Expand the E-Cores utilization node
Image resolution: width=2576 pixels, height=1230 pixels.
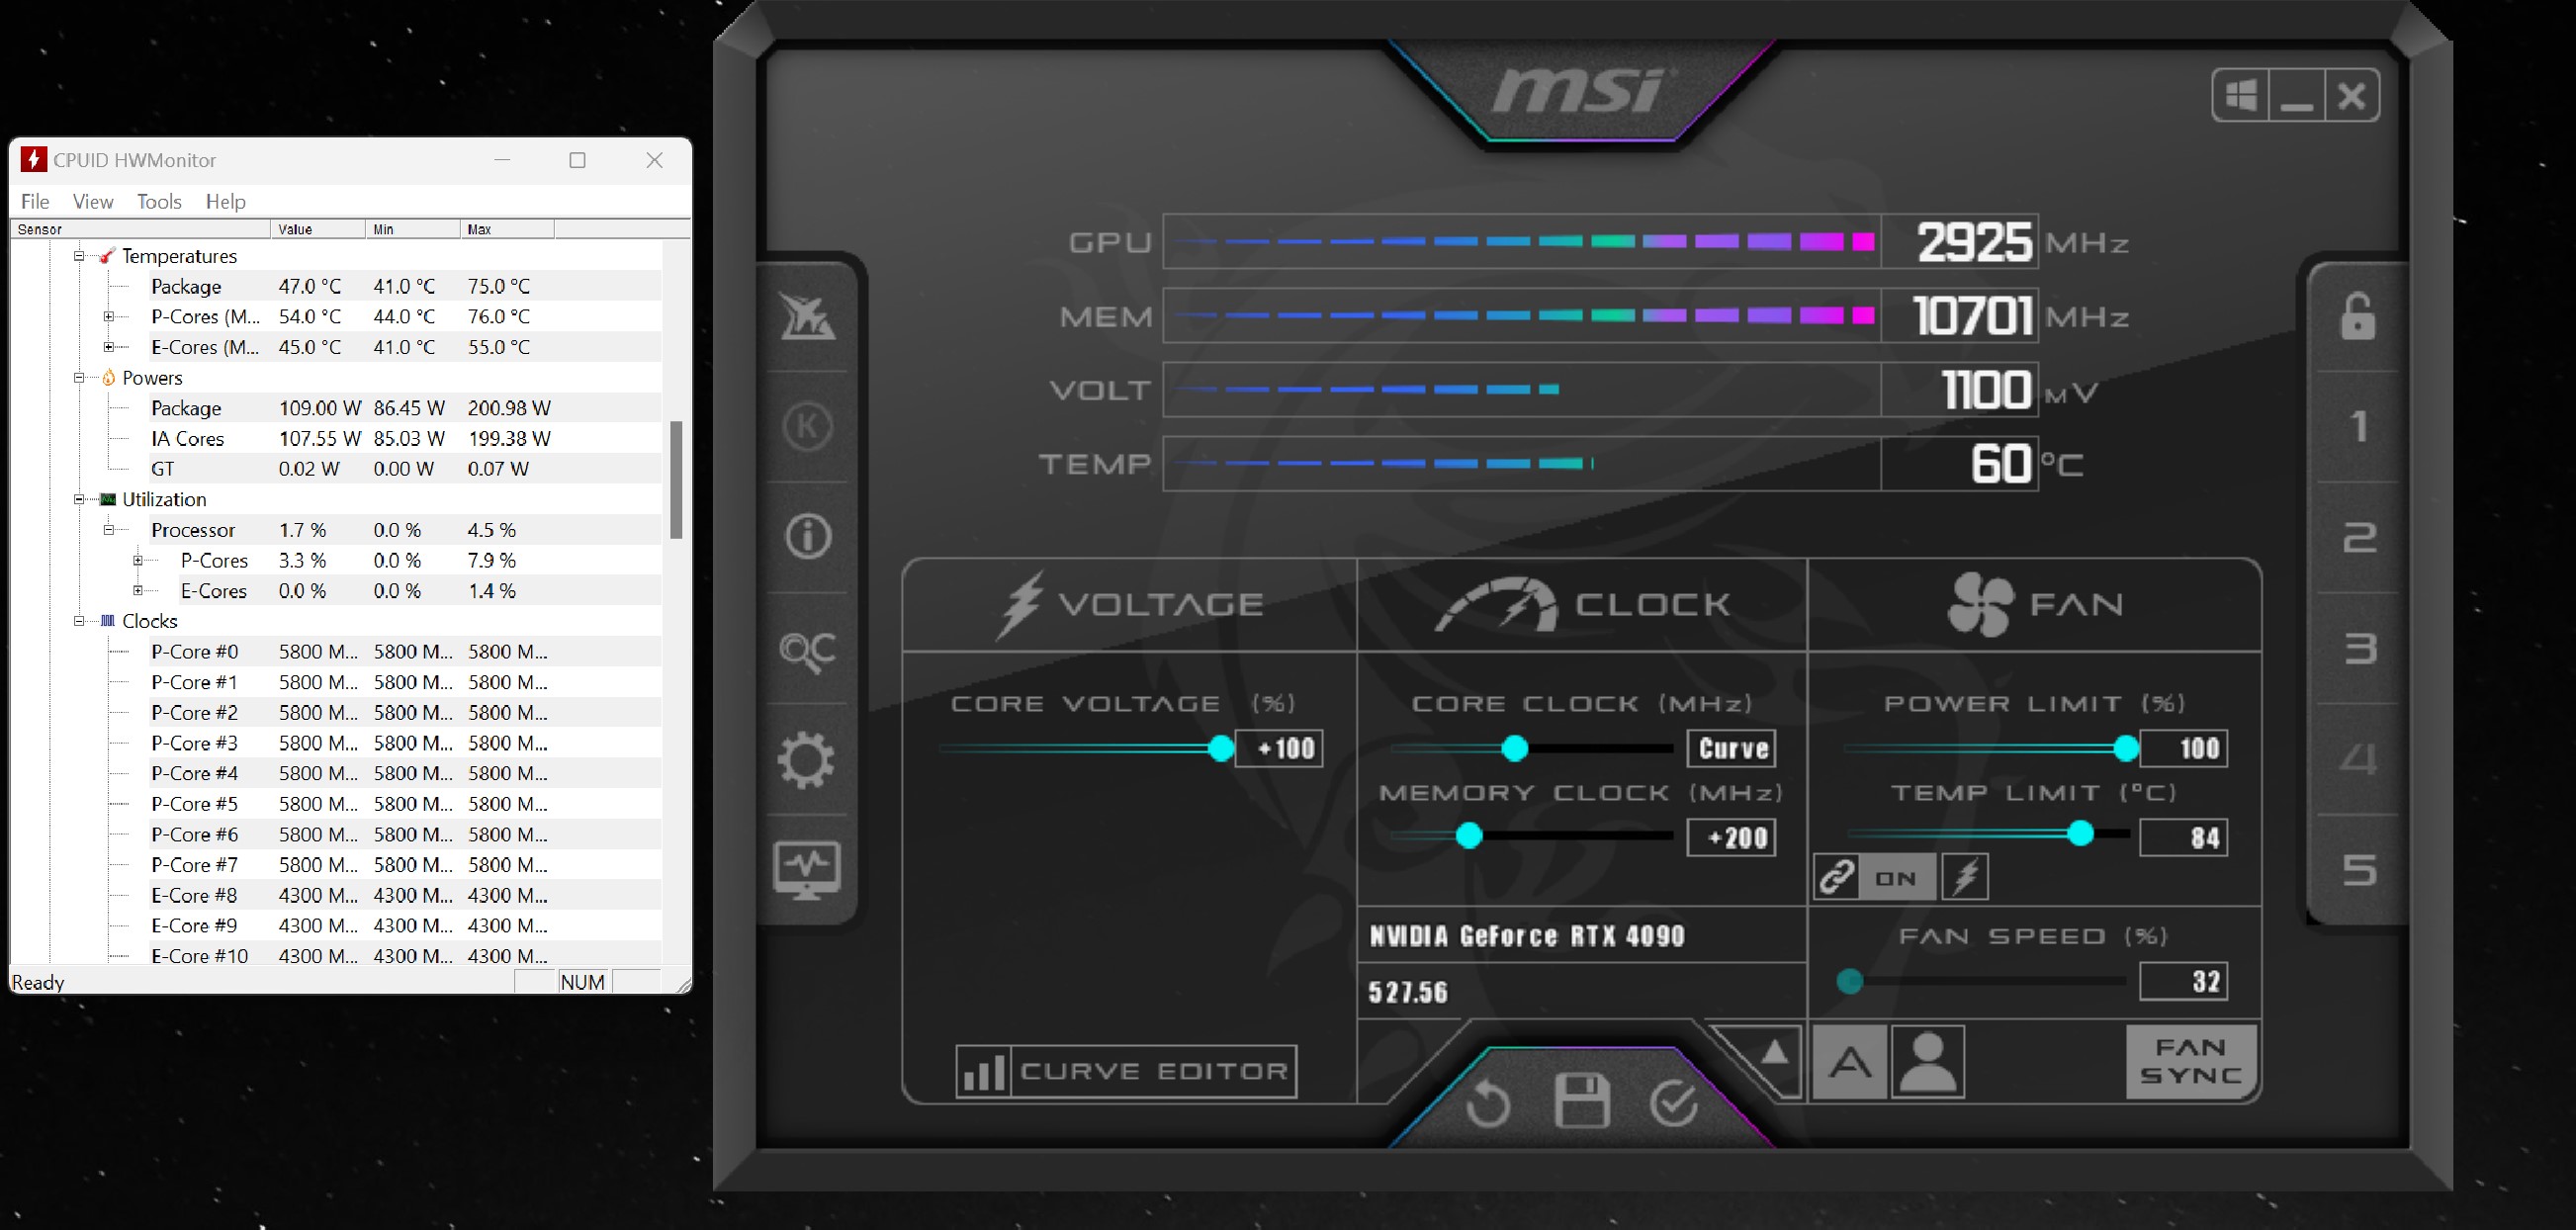click(138, 590)
